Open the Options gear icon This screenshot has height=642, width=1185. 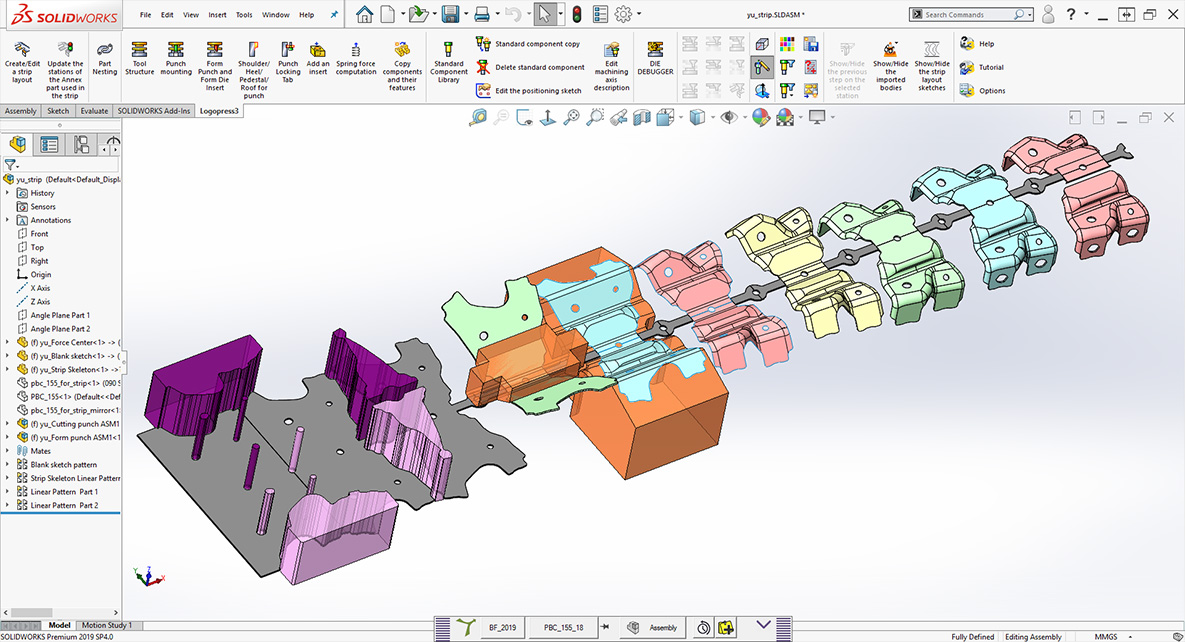click(623, 14)
